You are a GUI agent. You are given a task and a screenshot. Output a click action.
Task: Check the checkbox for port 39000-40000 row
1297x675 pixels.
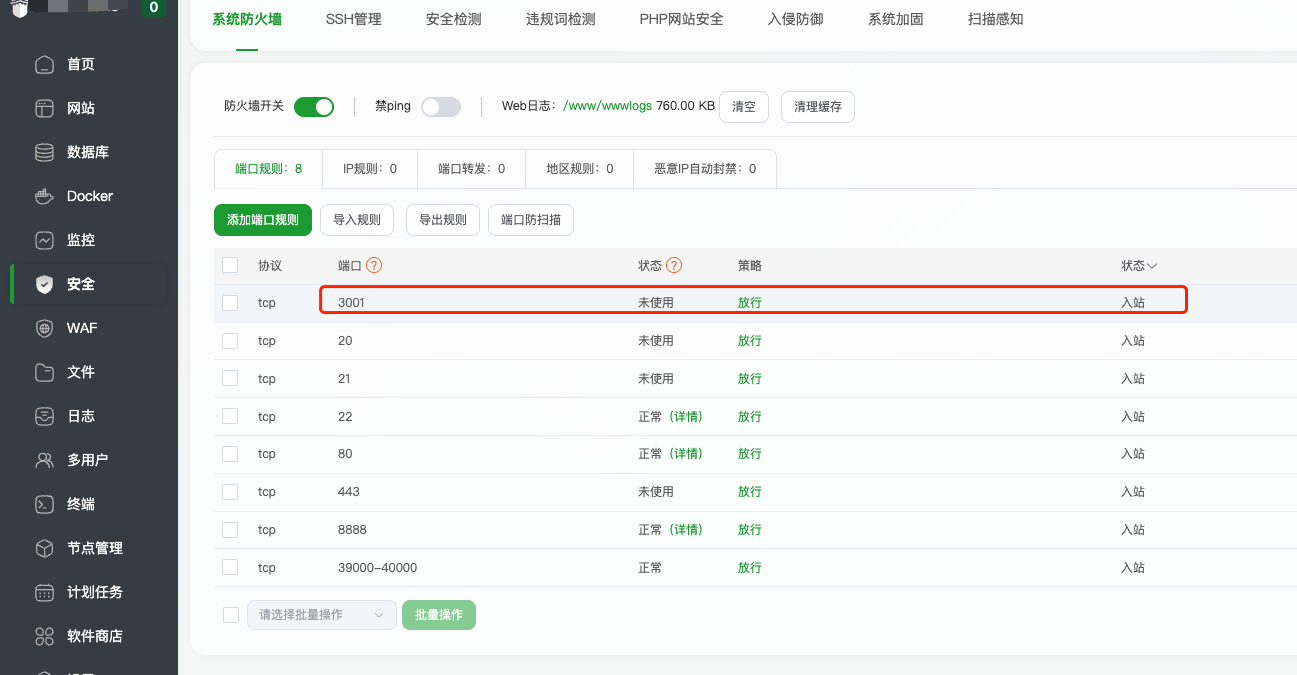(230, 567)
